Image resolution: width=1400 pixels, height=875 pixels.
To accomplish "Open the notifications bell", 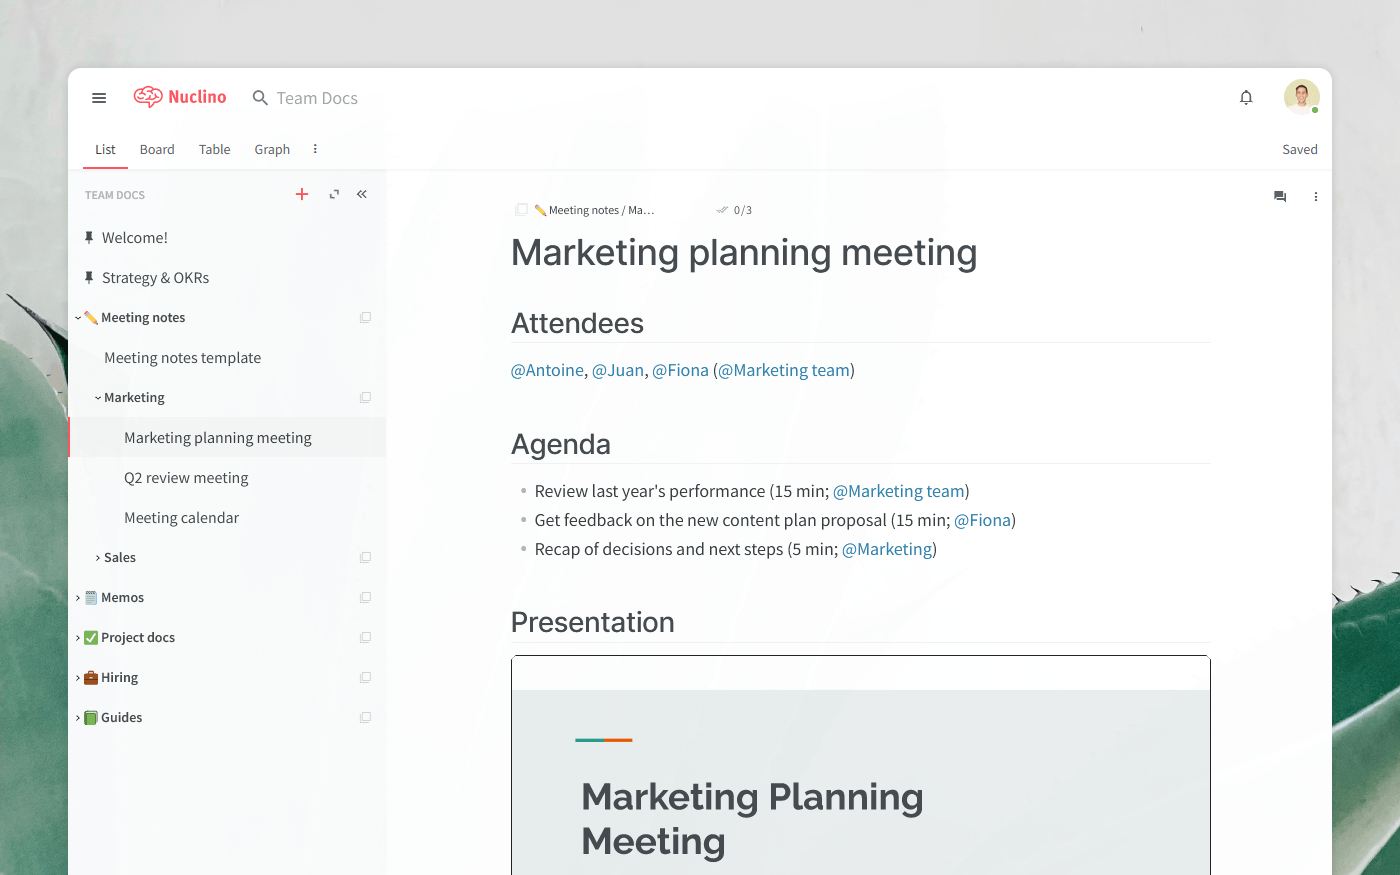I will coord(1246,97).
